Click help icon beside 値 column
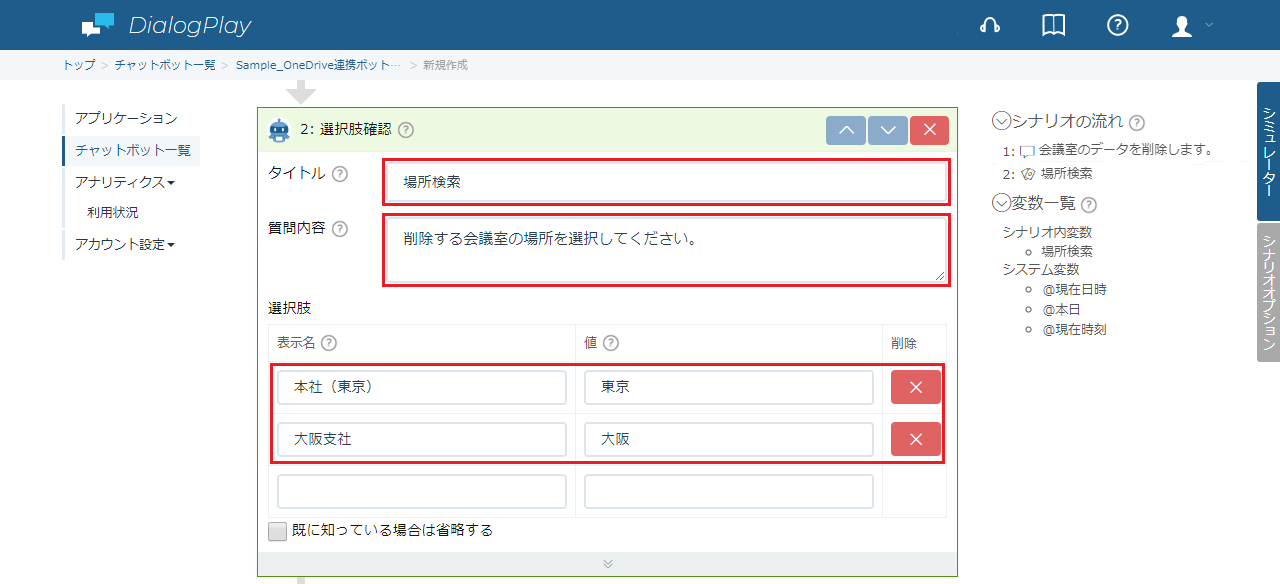Image resolution: width=1280 pixels, height=584 pixels. coord(611,343)
